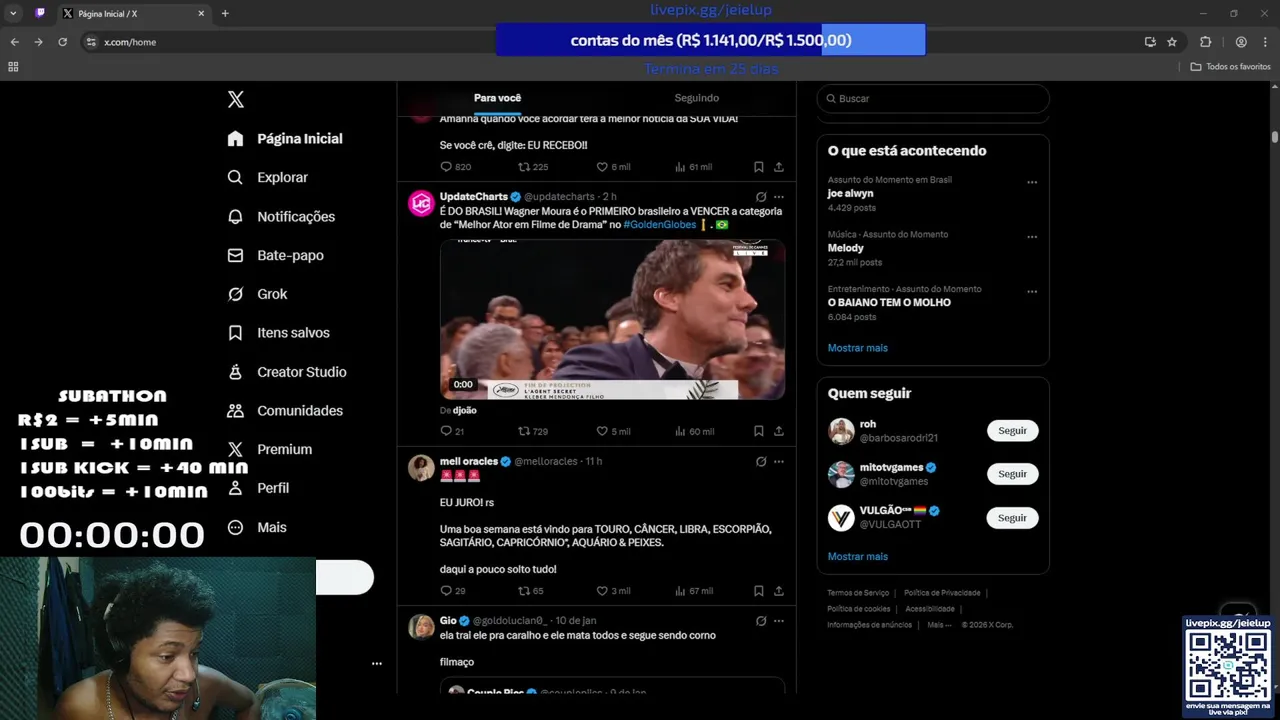
Task: Repost the UpdateCharts post
Action: [533, 431]
